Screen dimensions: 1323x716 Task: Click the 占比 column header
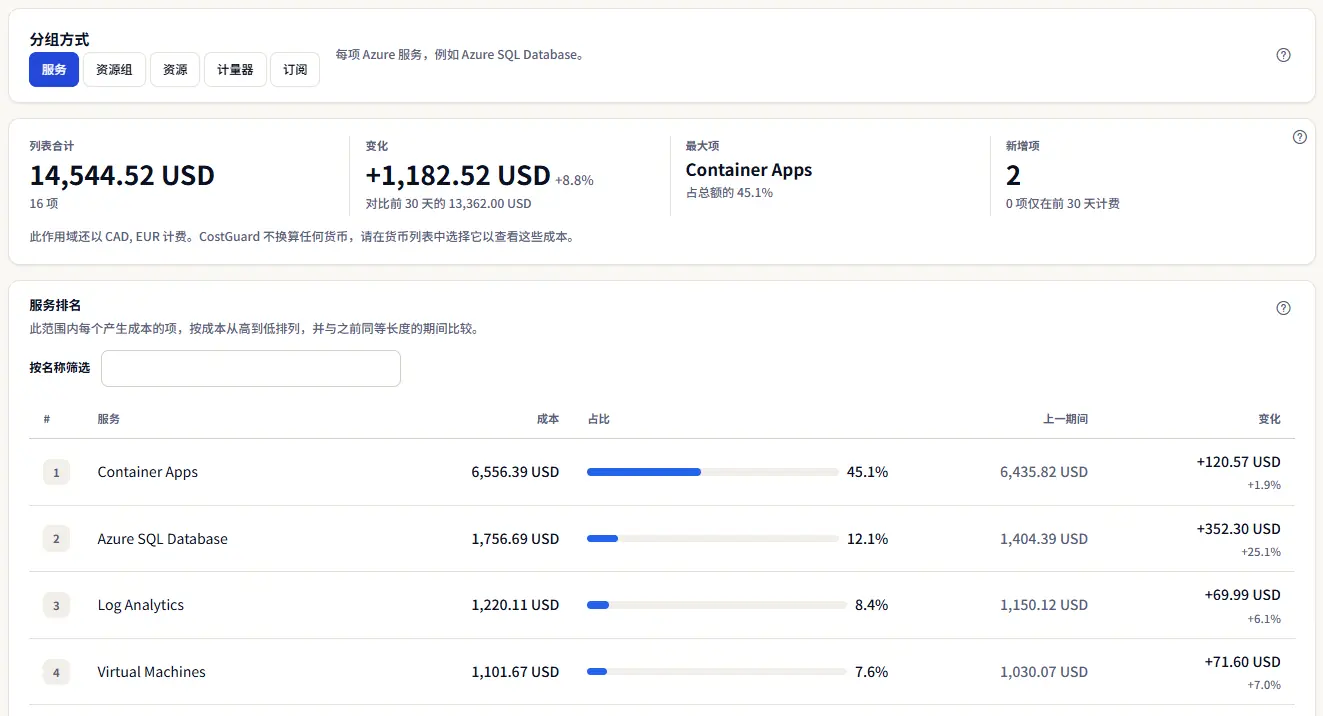pyautogui.click(x=599, y=419)
